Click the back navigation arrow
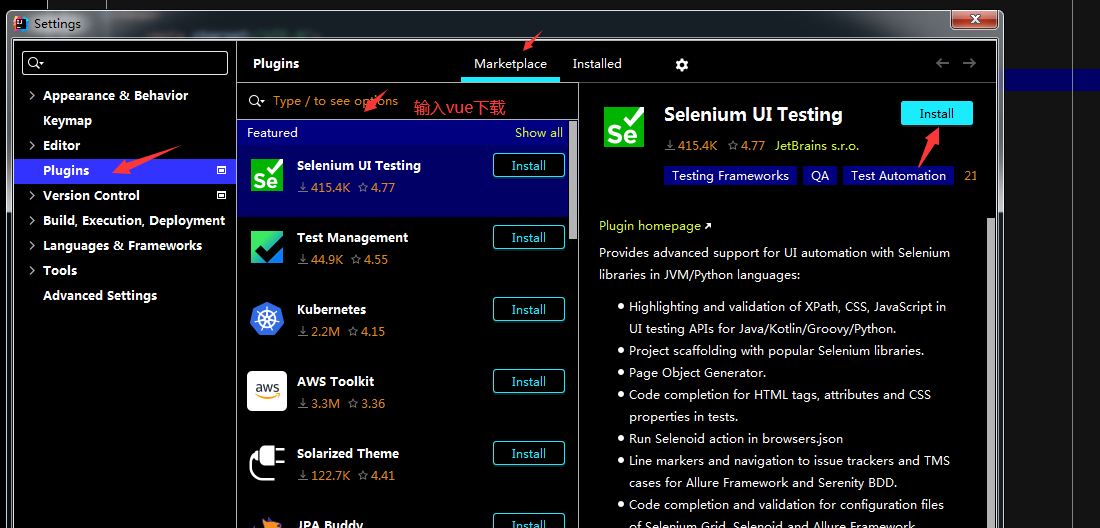Image resolution: width=1100 pixels, height=528 pixels. (942, 63)
